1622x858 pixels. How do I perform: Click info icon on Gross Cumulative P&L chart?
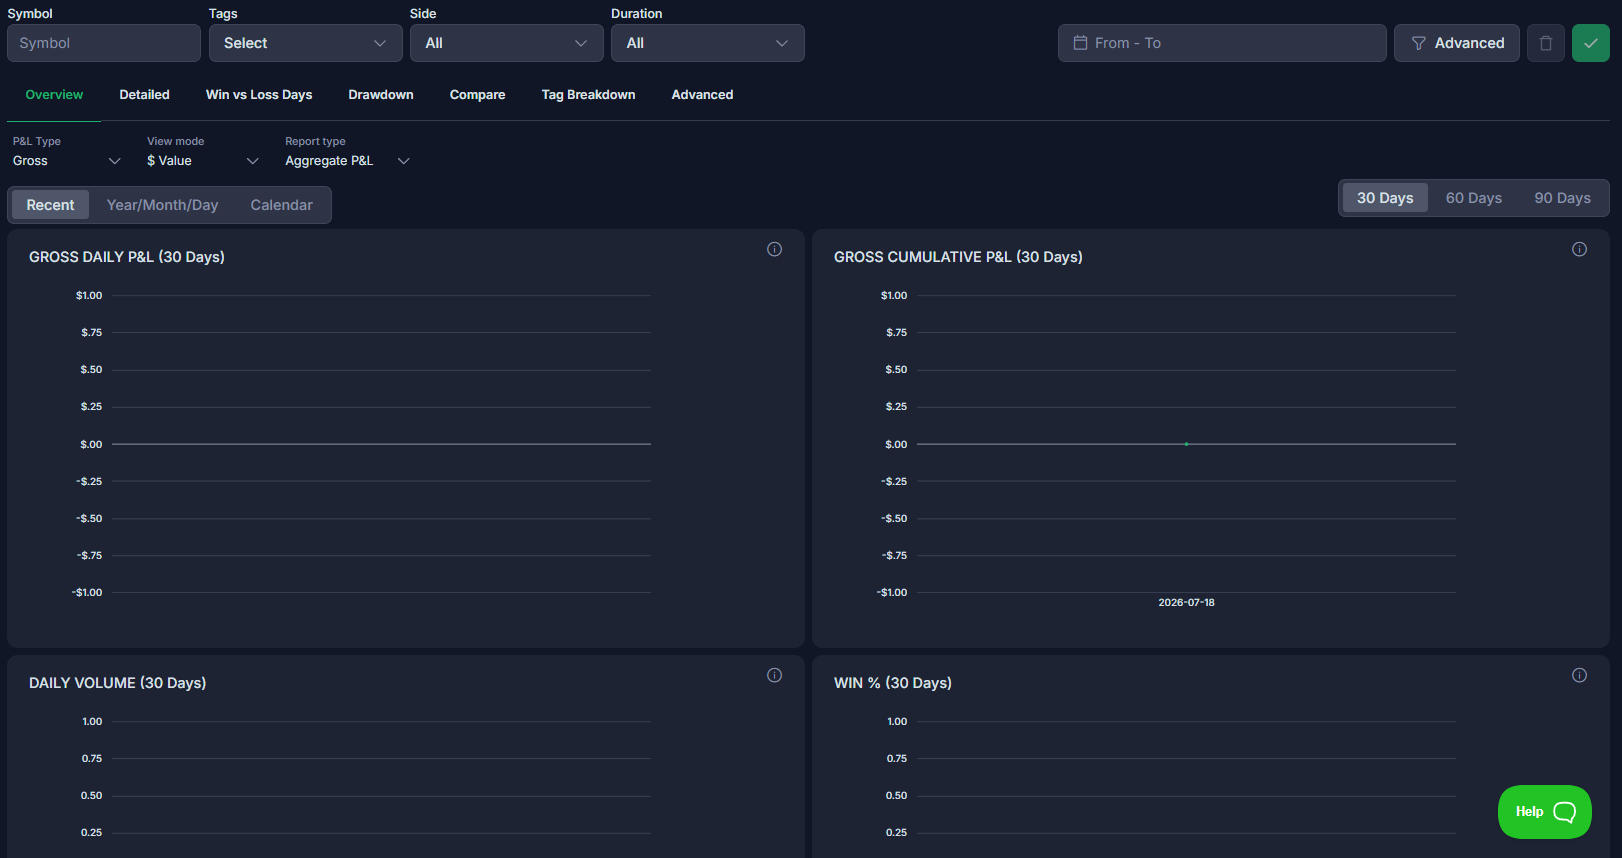[1579, 249]
